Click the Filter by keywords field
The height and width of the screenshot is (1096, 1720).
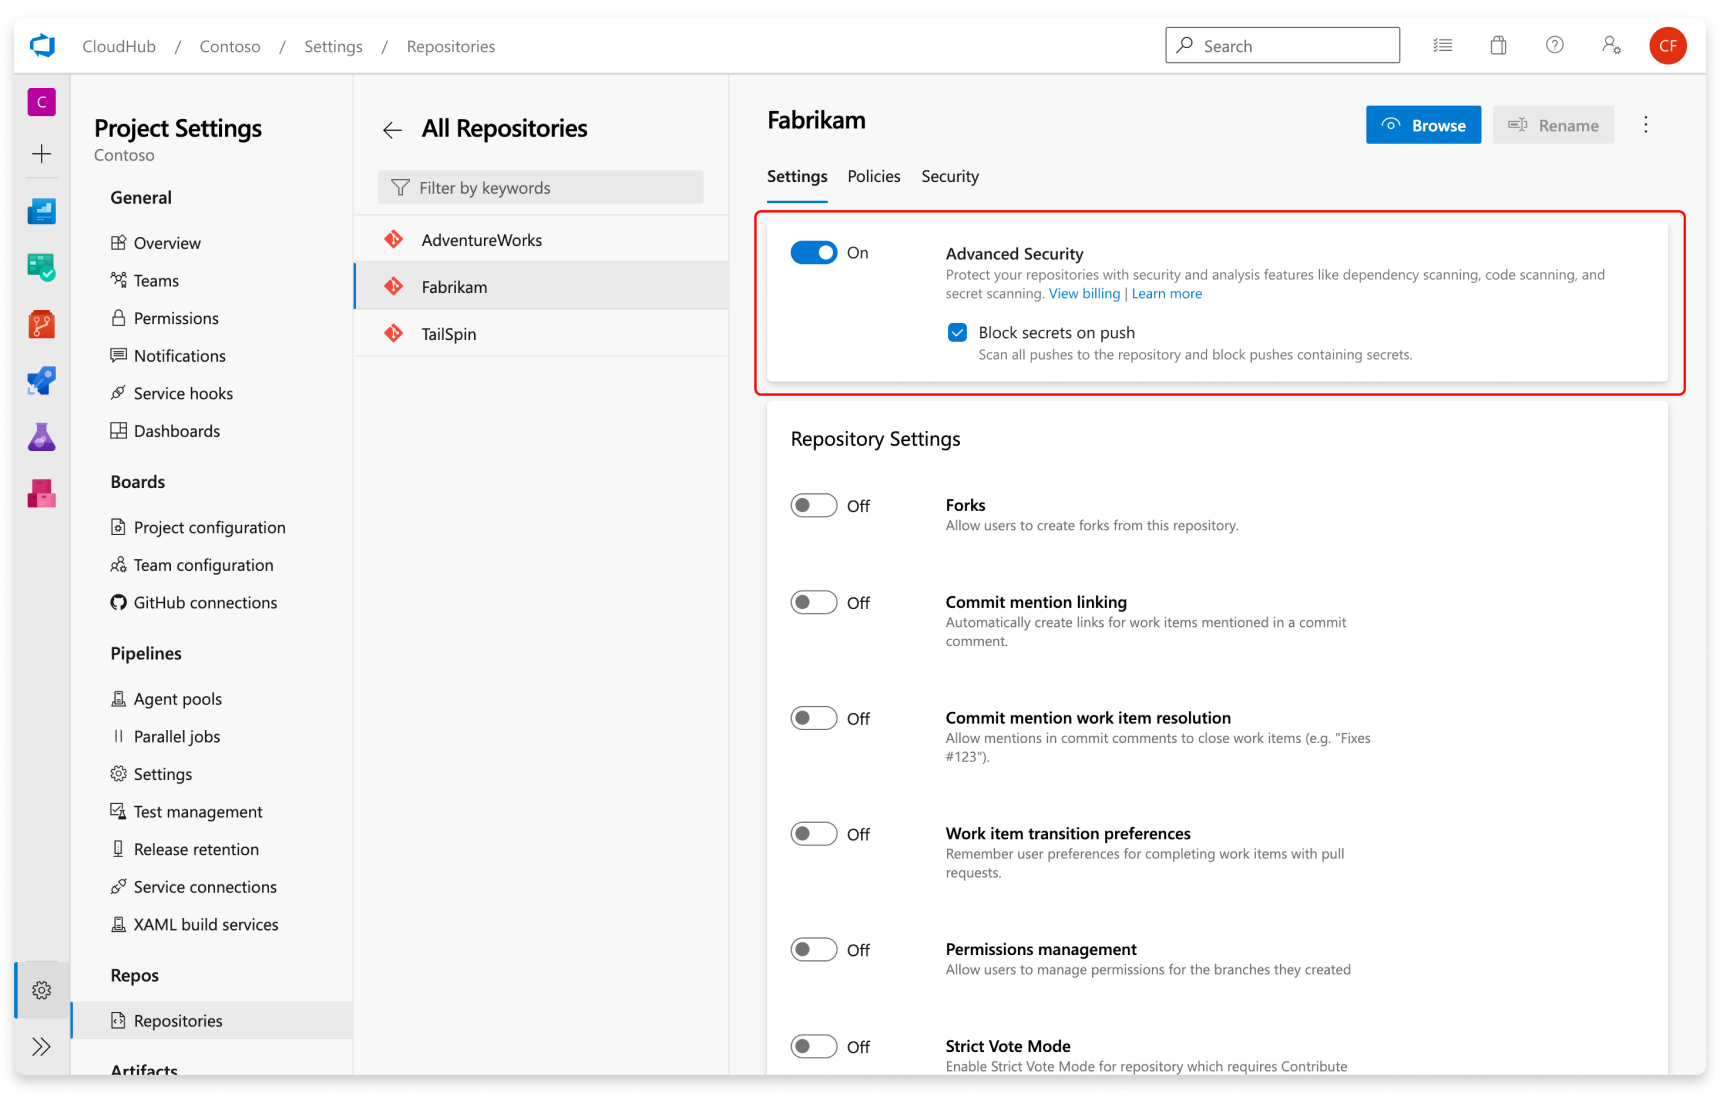[x=540, y=187]
